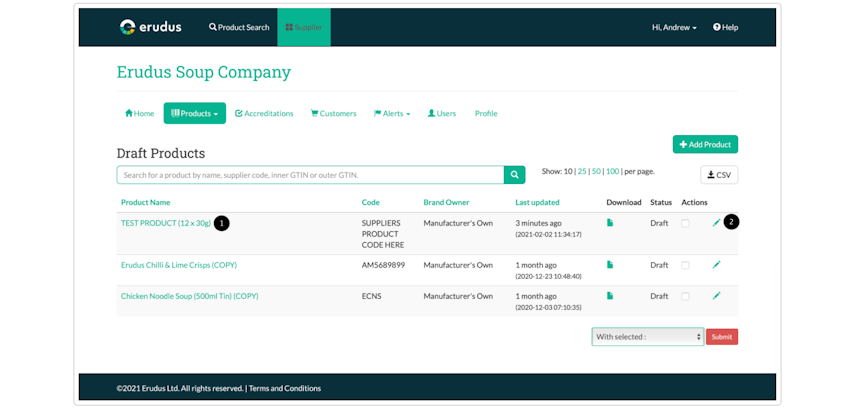The image size is (858, 412).
Task: Open Chicken Noodle Soup (500ml Tin) (COPY)
Action: tap(189, 296)
